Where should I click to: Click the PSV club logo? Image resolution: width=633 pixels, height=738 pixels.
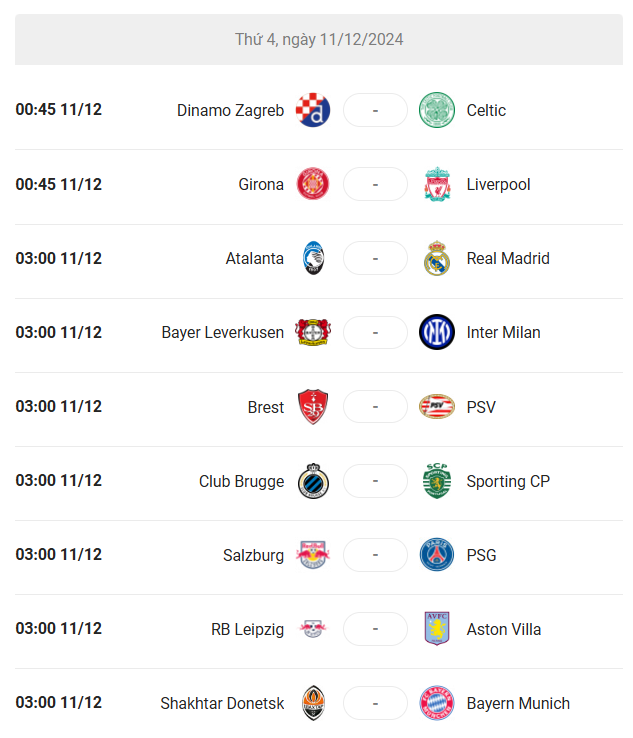tap(437, 407)
